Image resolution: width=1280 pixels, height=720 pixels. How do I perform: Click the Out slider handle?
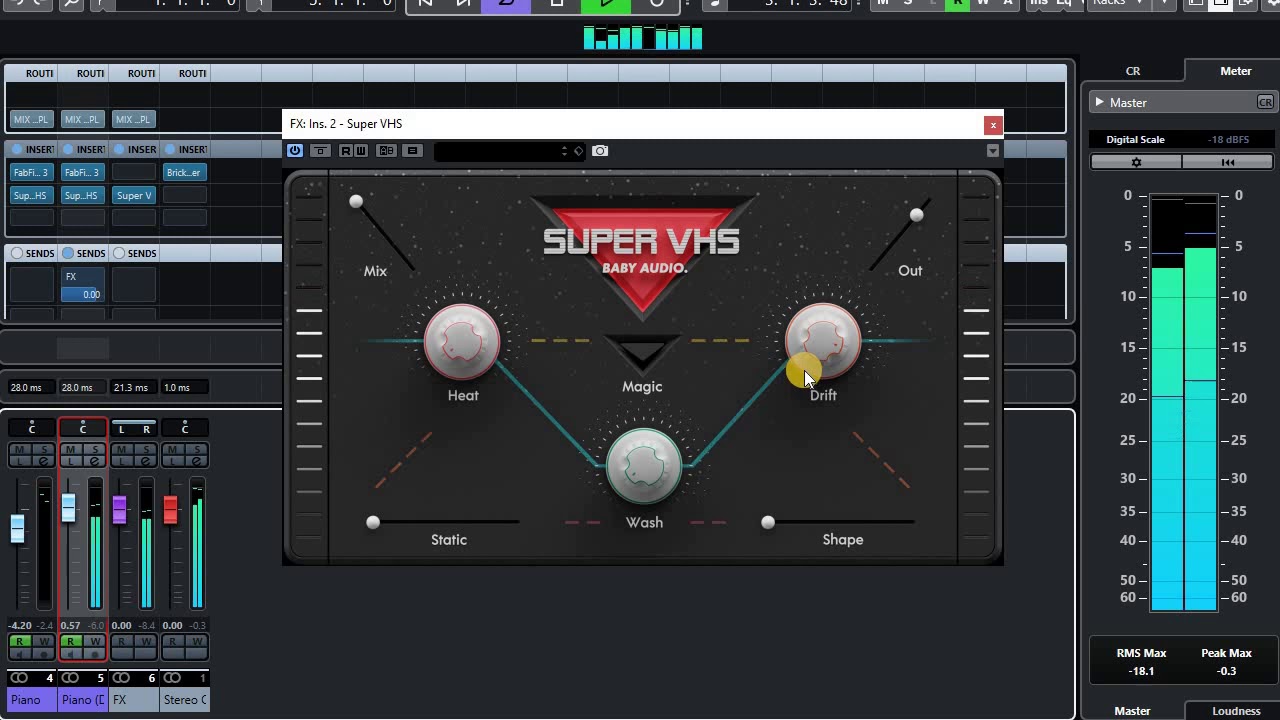pyautogui.click(x=916, y=215)
